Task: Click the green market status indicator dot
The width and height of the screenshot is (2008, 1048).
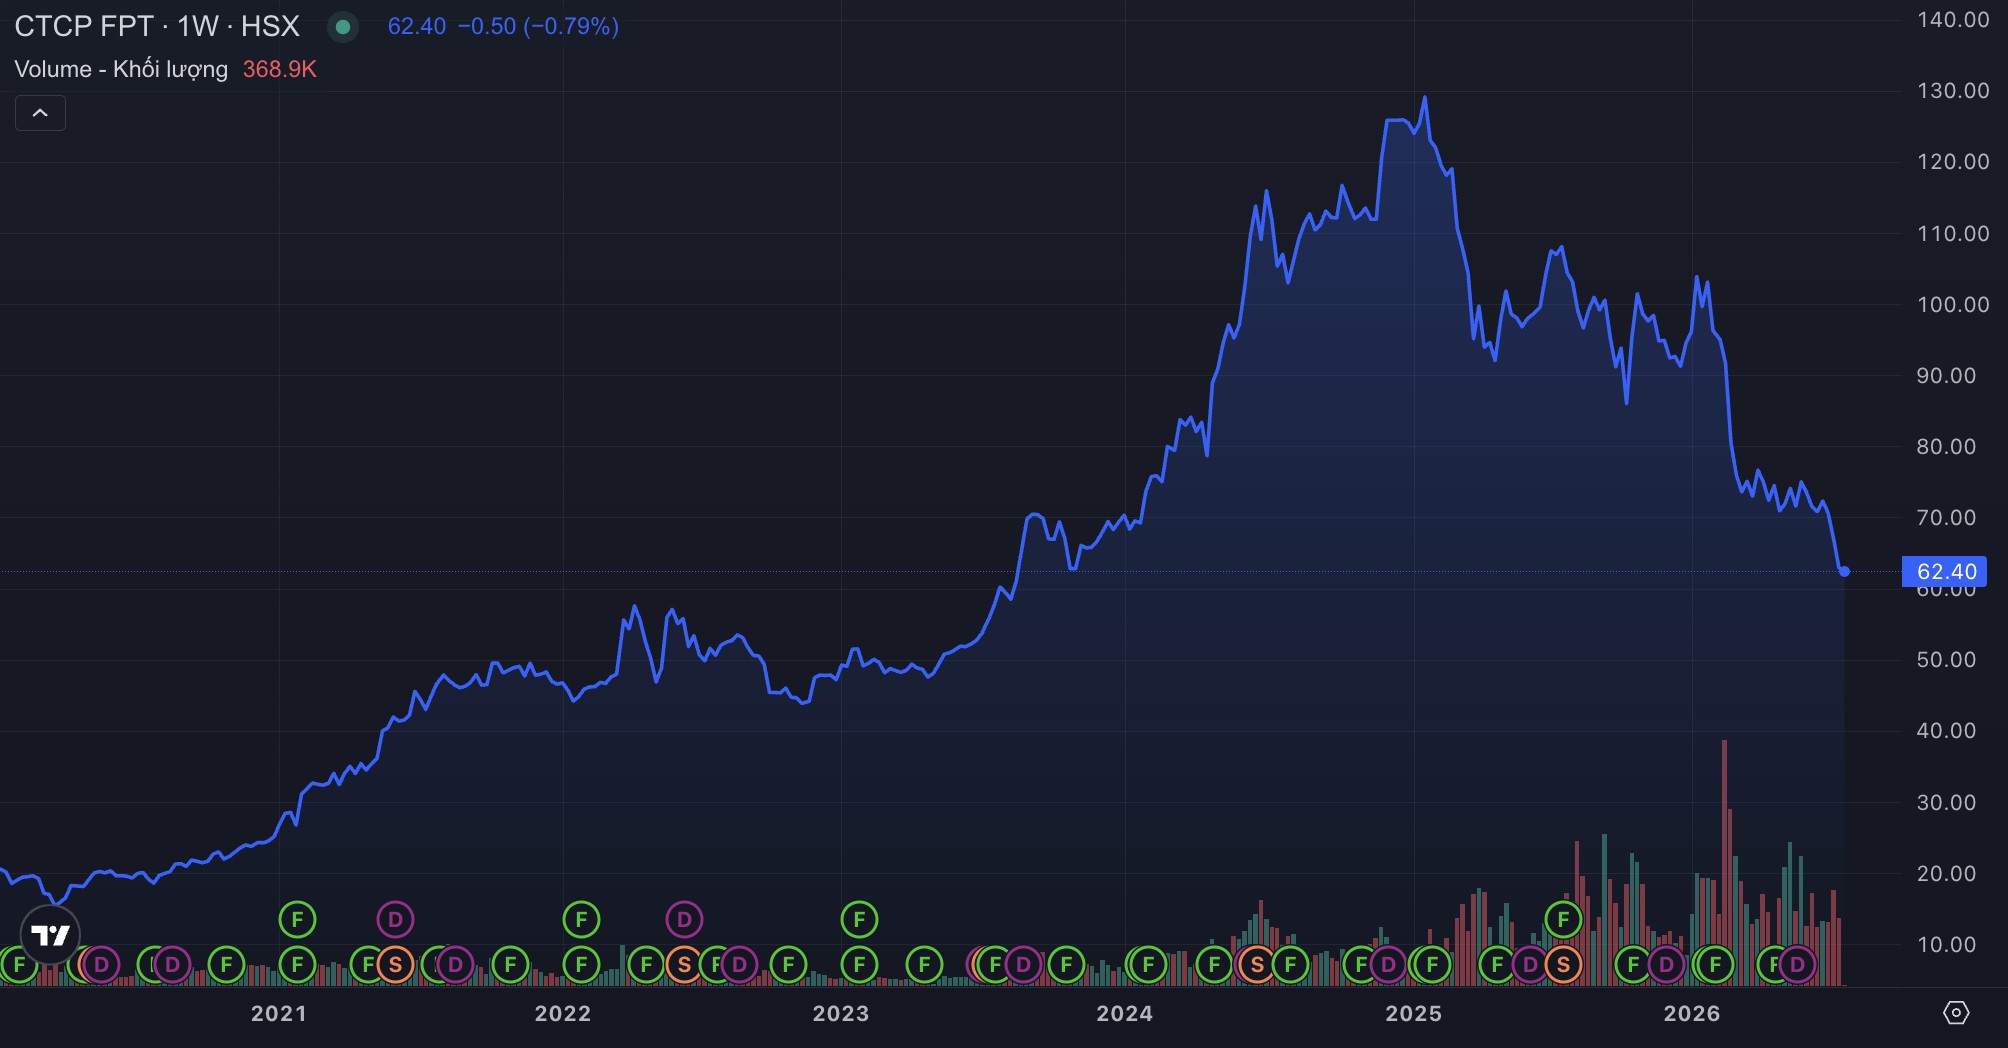Action: click(x=343, y=27)
